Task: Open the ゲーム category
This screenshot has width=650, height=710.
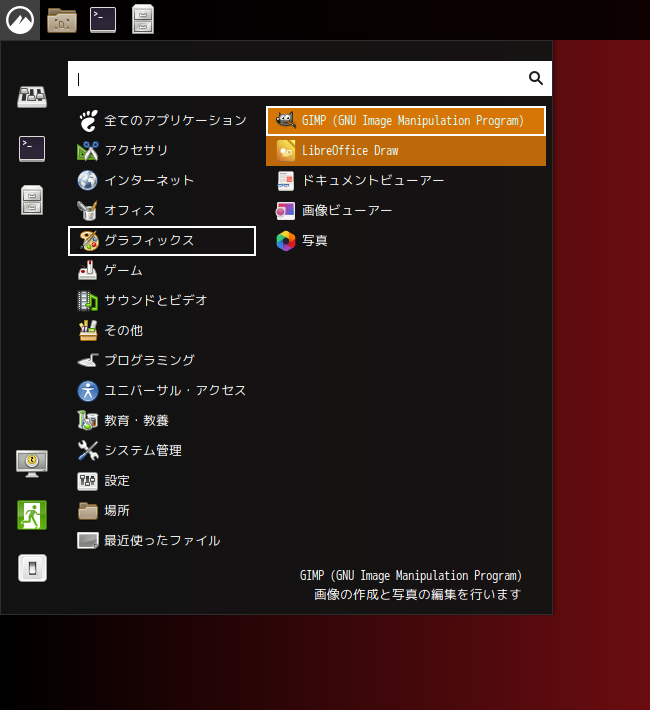Action: 162,270
